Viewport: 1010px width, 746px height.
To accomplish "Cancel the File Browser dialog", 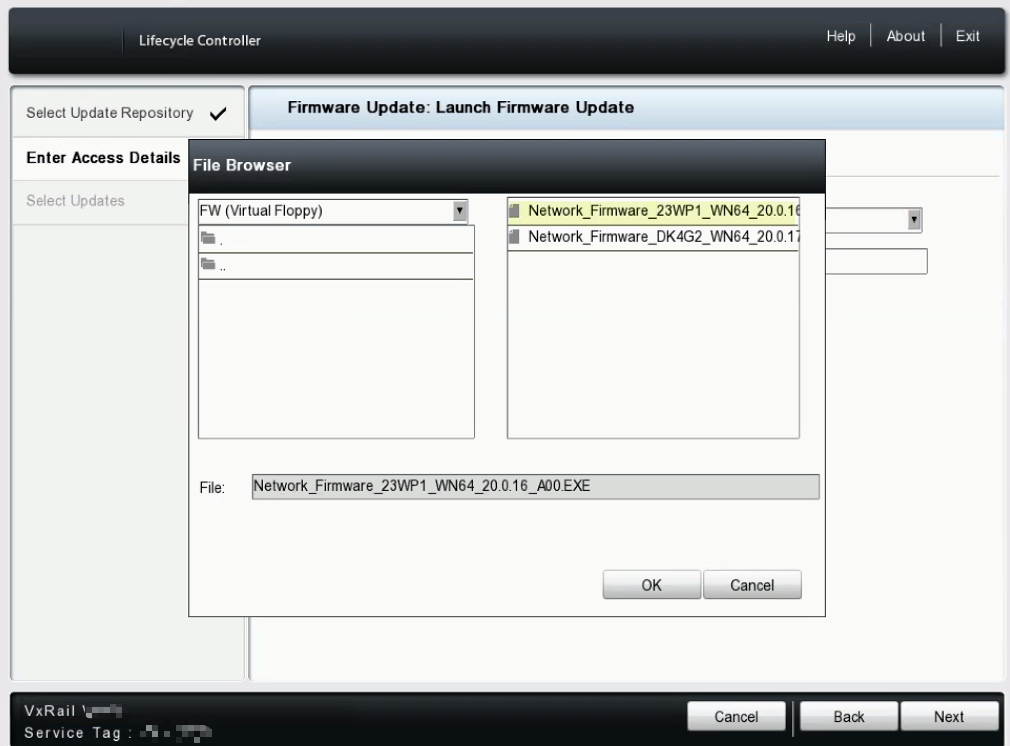I will click(x=752, y=584).
